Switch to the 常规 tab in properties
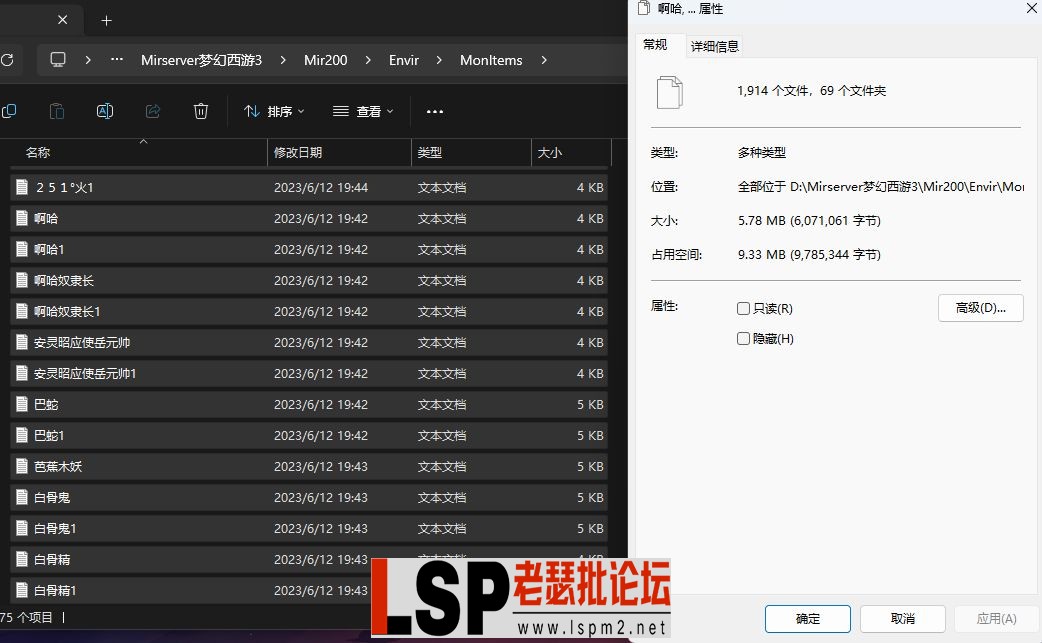The height and width of the screenshot is (643, 1042). pos(655,44)
